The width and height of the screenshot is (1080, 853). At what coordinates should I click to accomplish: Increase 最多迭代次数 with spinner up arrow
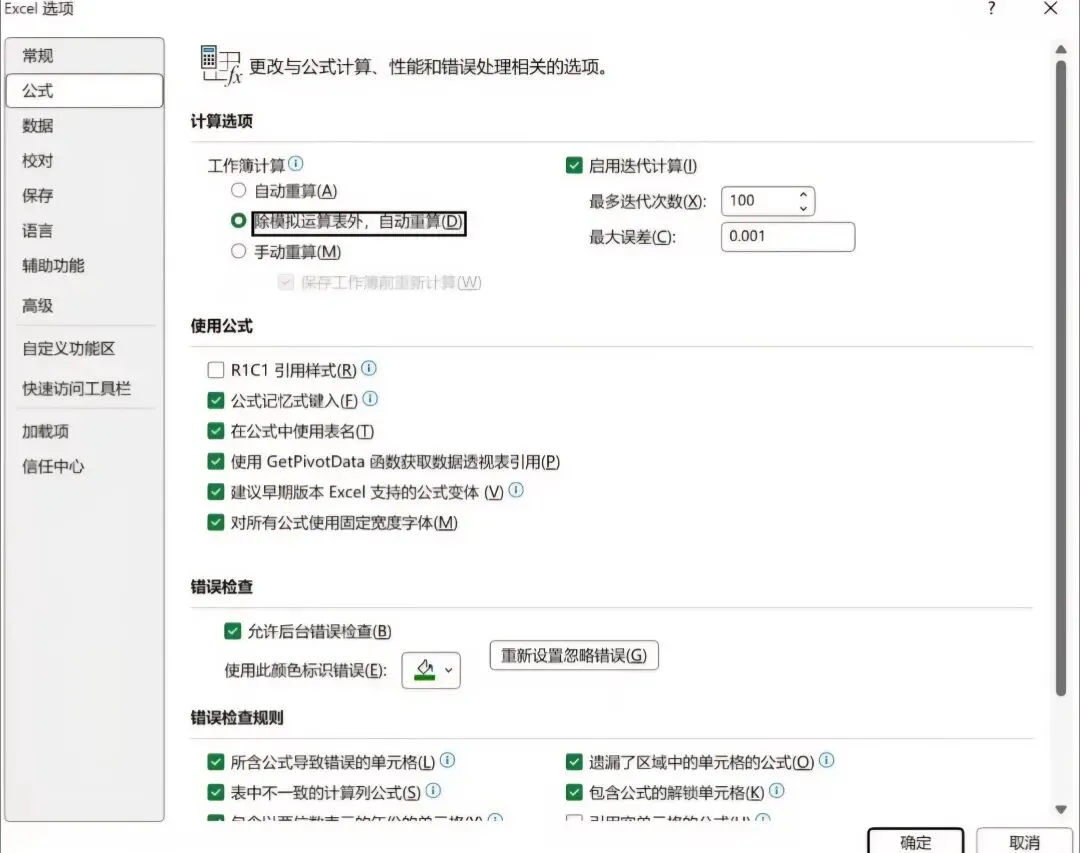click(803, 194)
